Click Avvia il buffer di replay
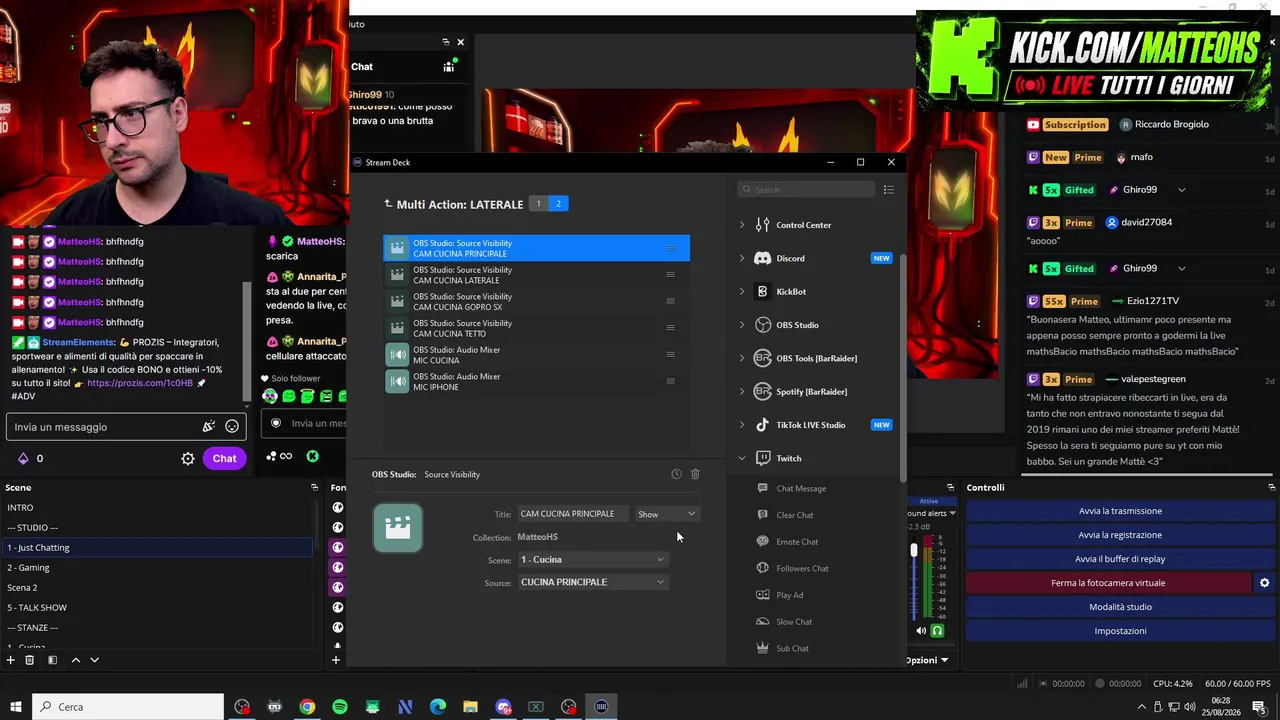The image size is (1280, 720). [1120, 559]
